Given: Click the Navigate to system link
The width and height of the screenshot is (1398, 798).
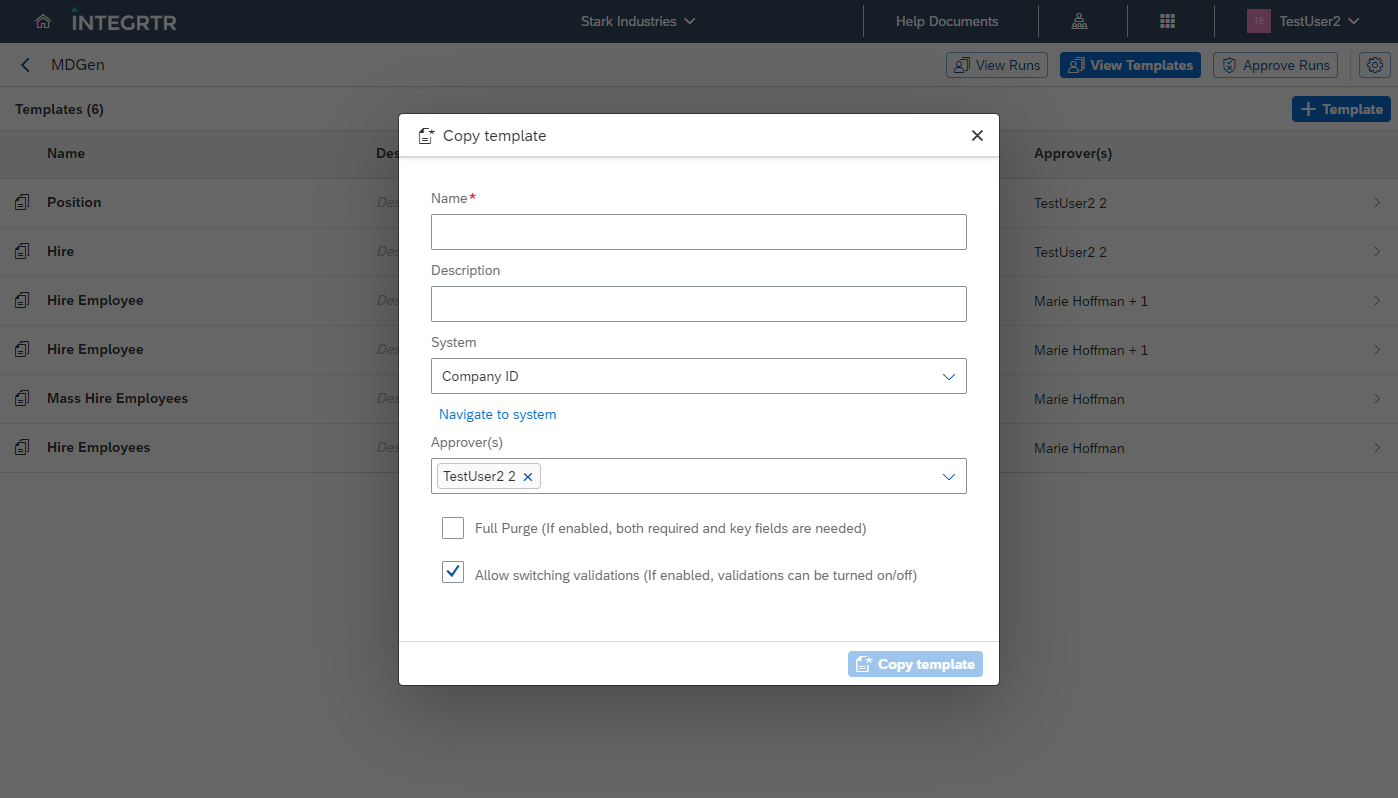Looking at the screenshot, I should point(497,414).
